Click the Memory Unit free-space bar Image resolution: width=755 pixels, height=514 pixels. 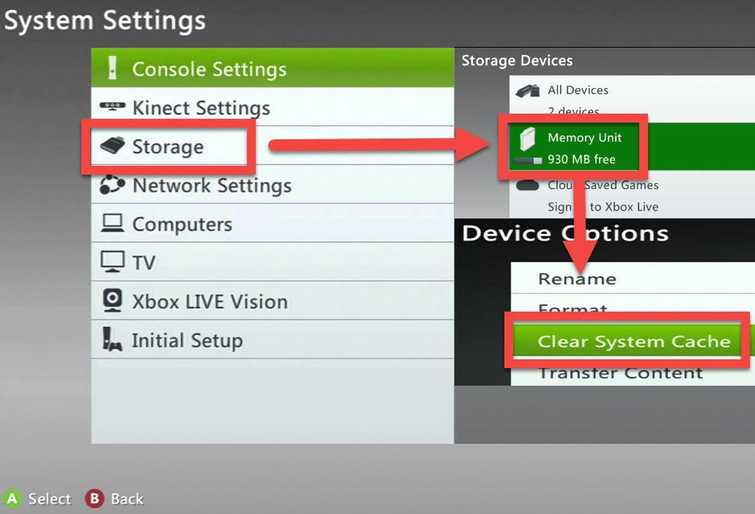(x=528, y=160)
